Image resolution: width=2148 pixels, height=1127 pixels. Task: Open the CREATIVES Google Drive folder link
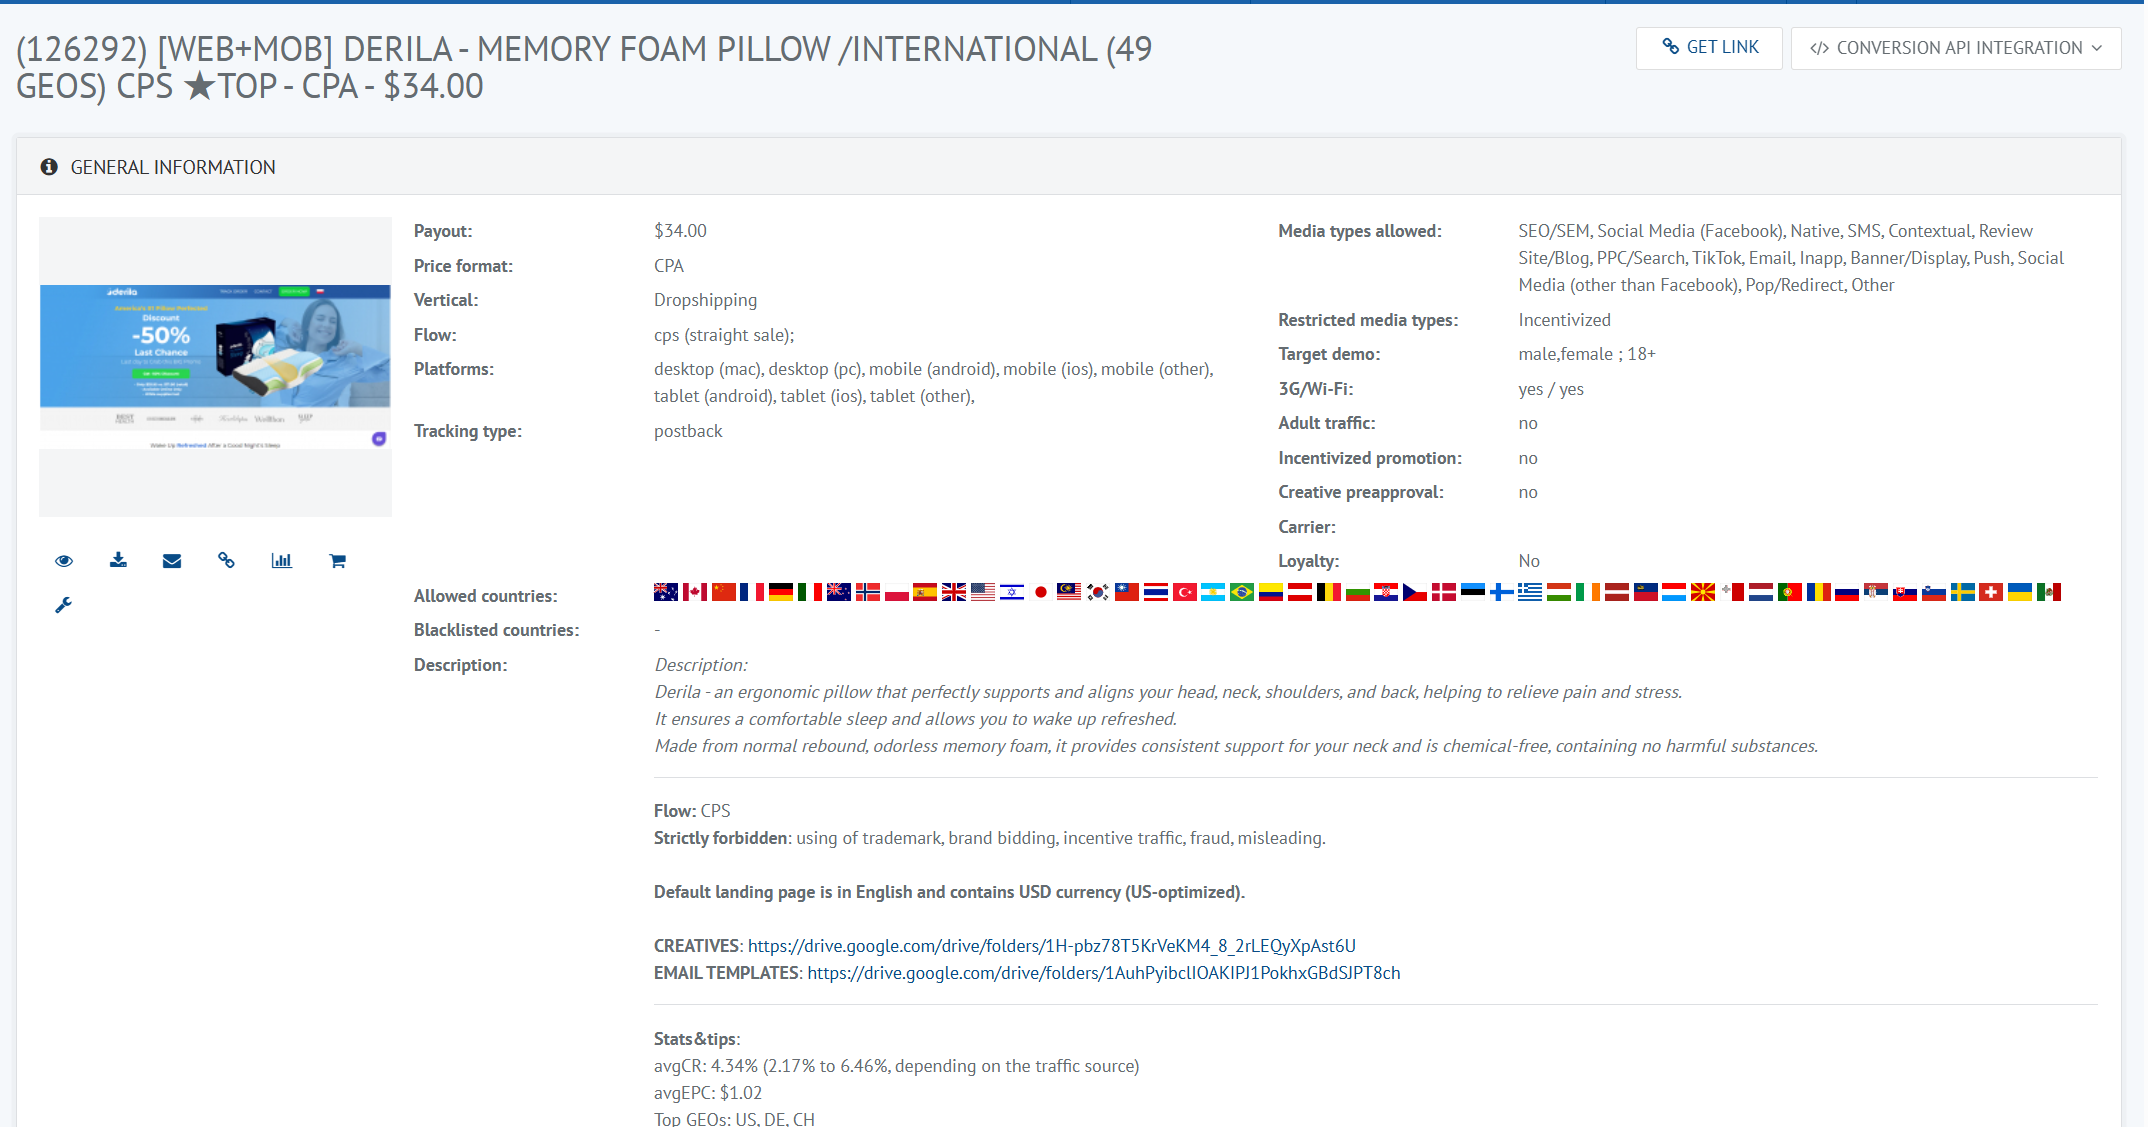(1051, 946)
